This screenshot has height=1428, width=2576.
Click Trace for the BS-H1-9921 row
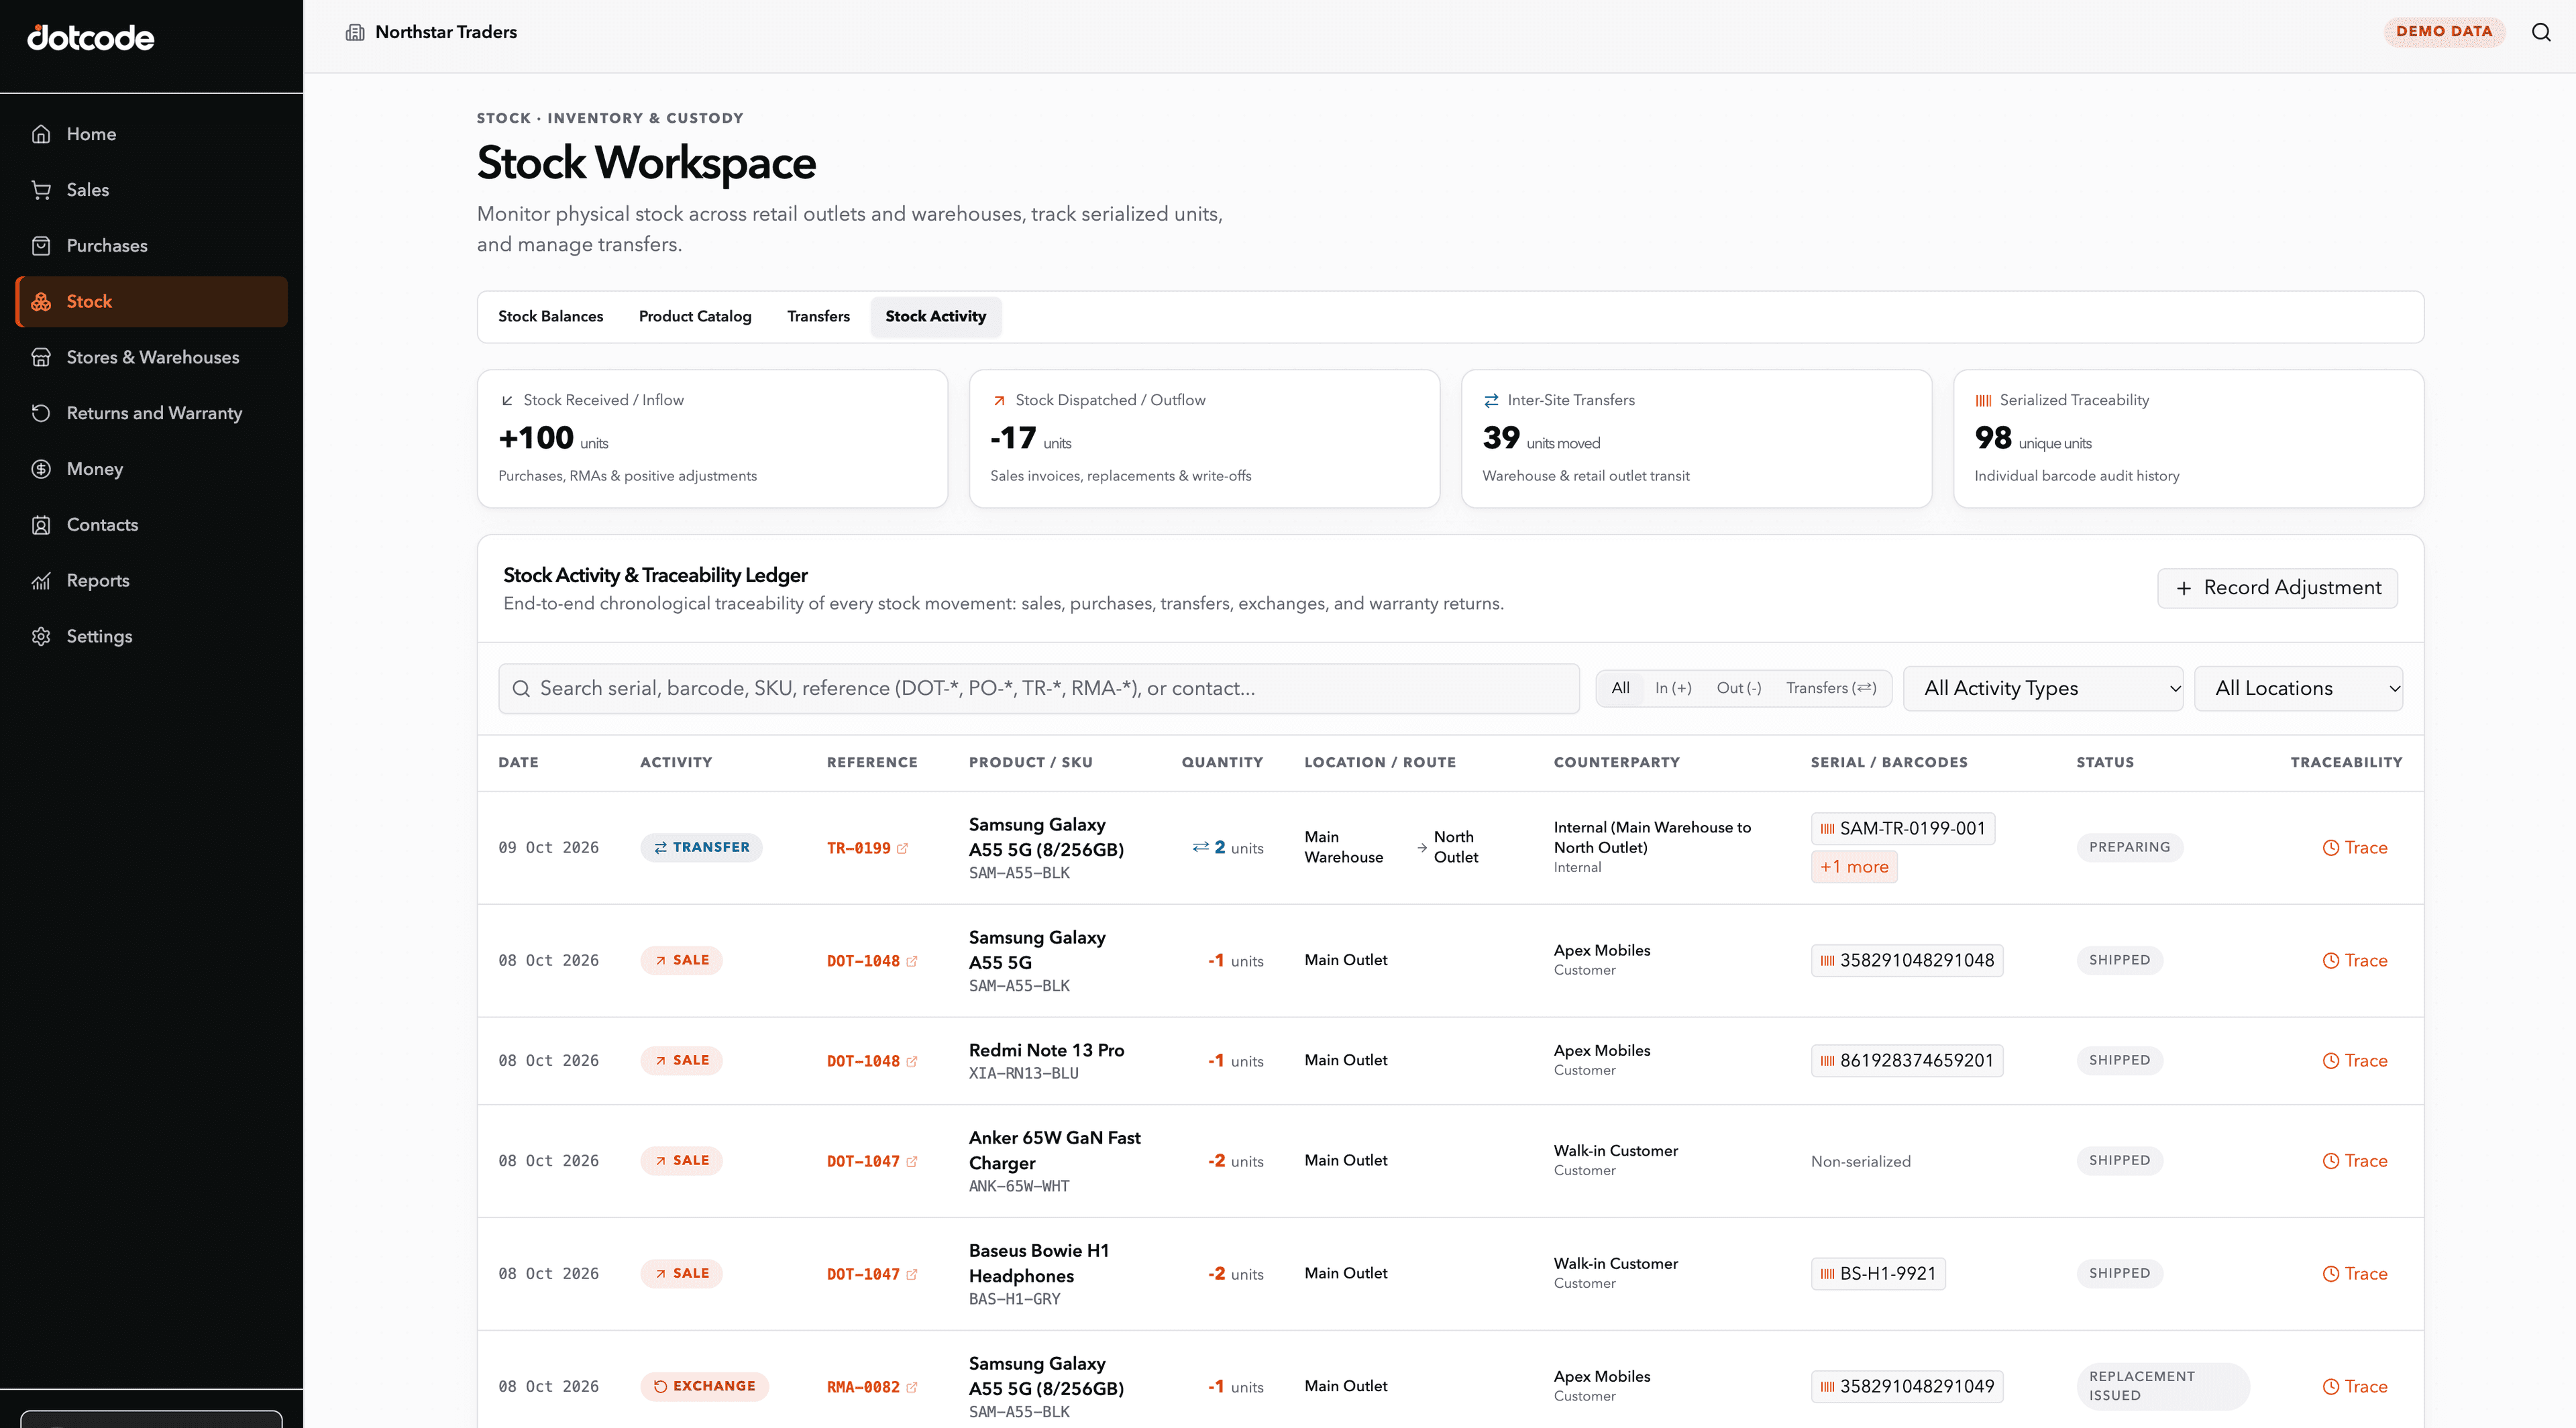(2354, 1274)
